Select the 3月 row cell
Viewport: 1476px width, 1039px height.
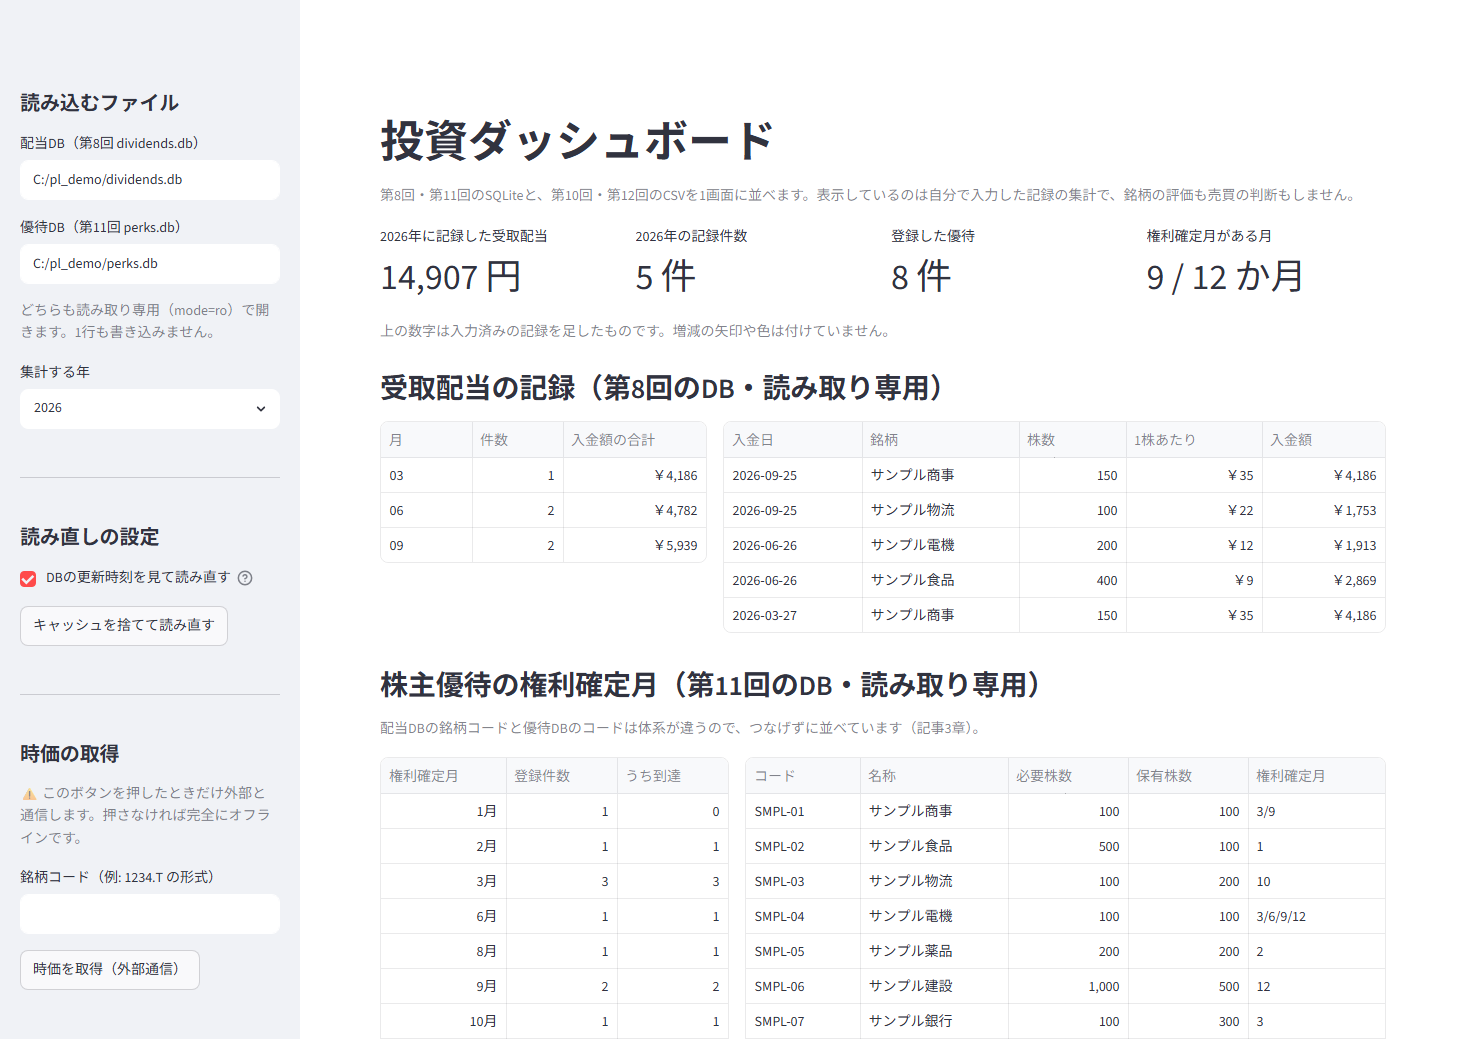(444, 882)
